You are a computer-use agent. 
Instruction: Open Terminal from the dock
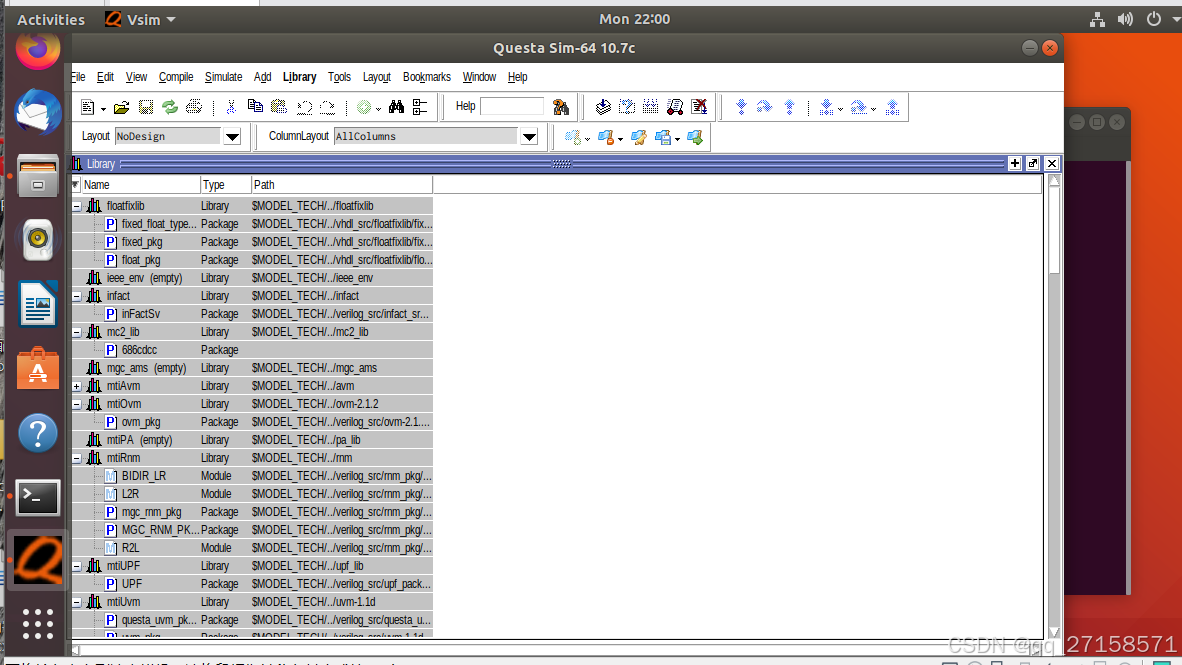38,498
